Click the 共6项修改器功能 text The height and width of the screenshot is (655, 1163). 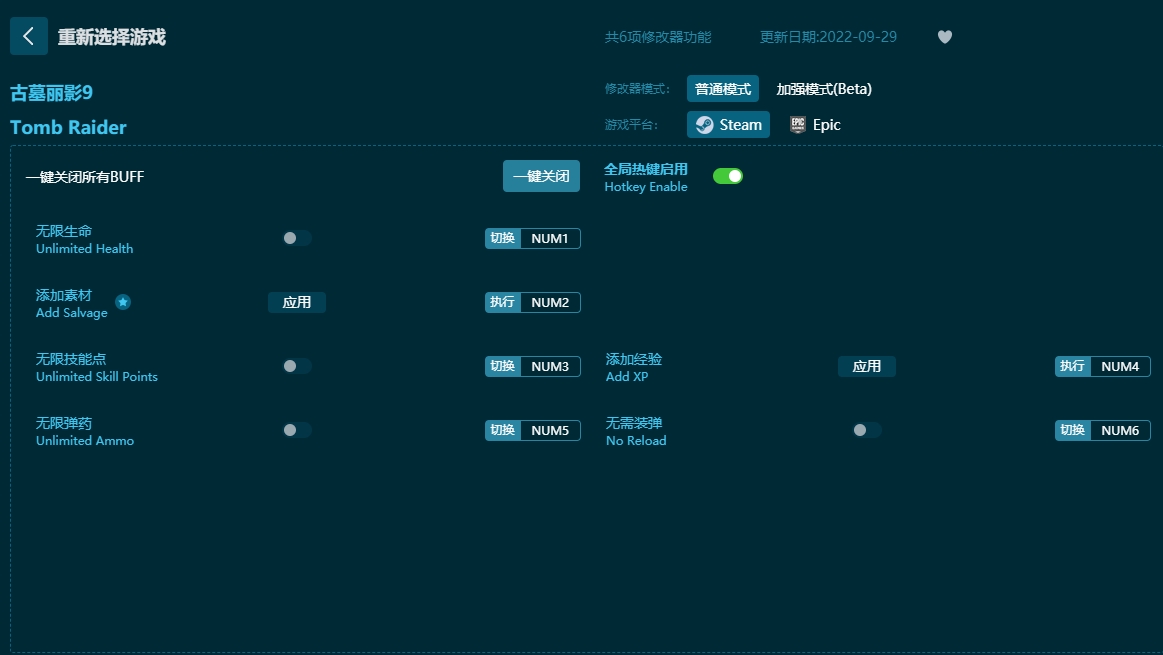[658, 37]
